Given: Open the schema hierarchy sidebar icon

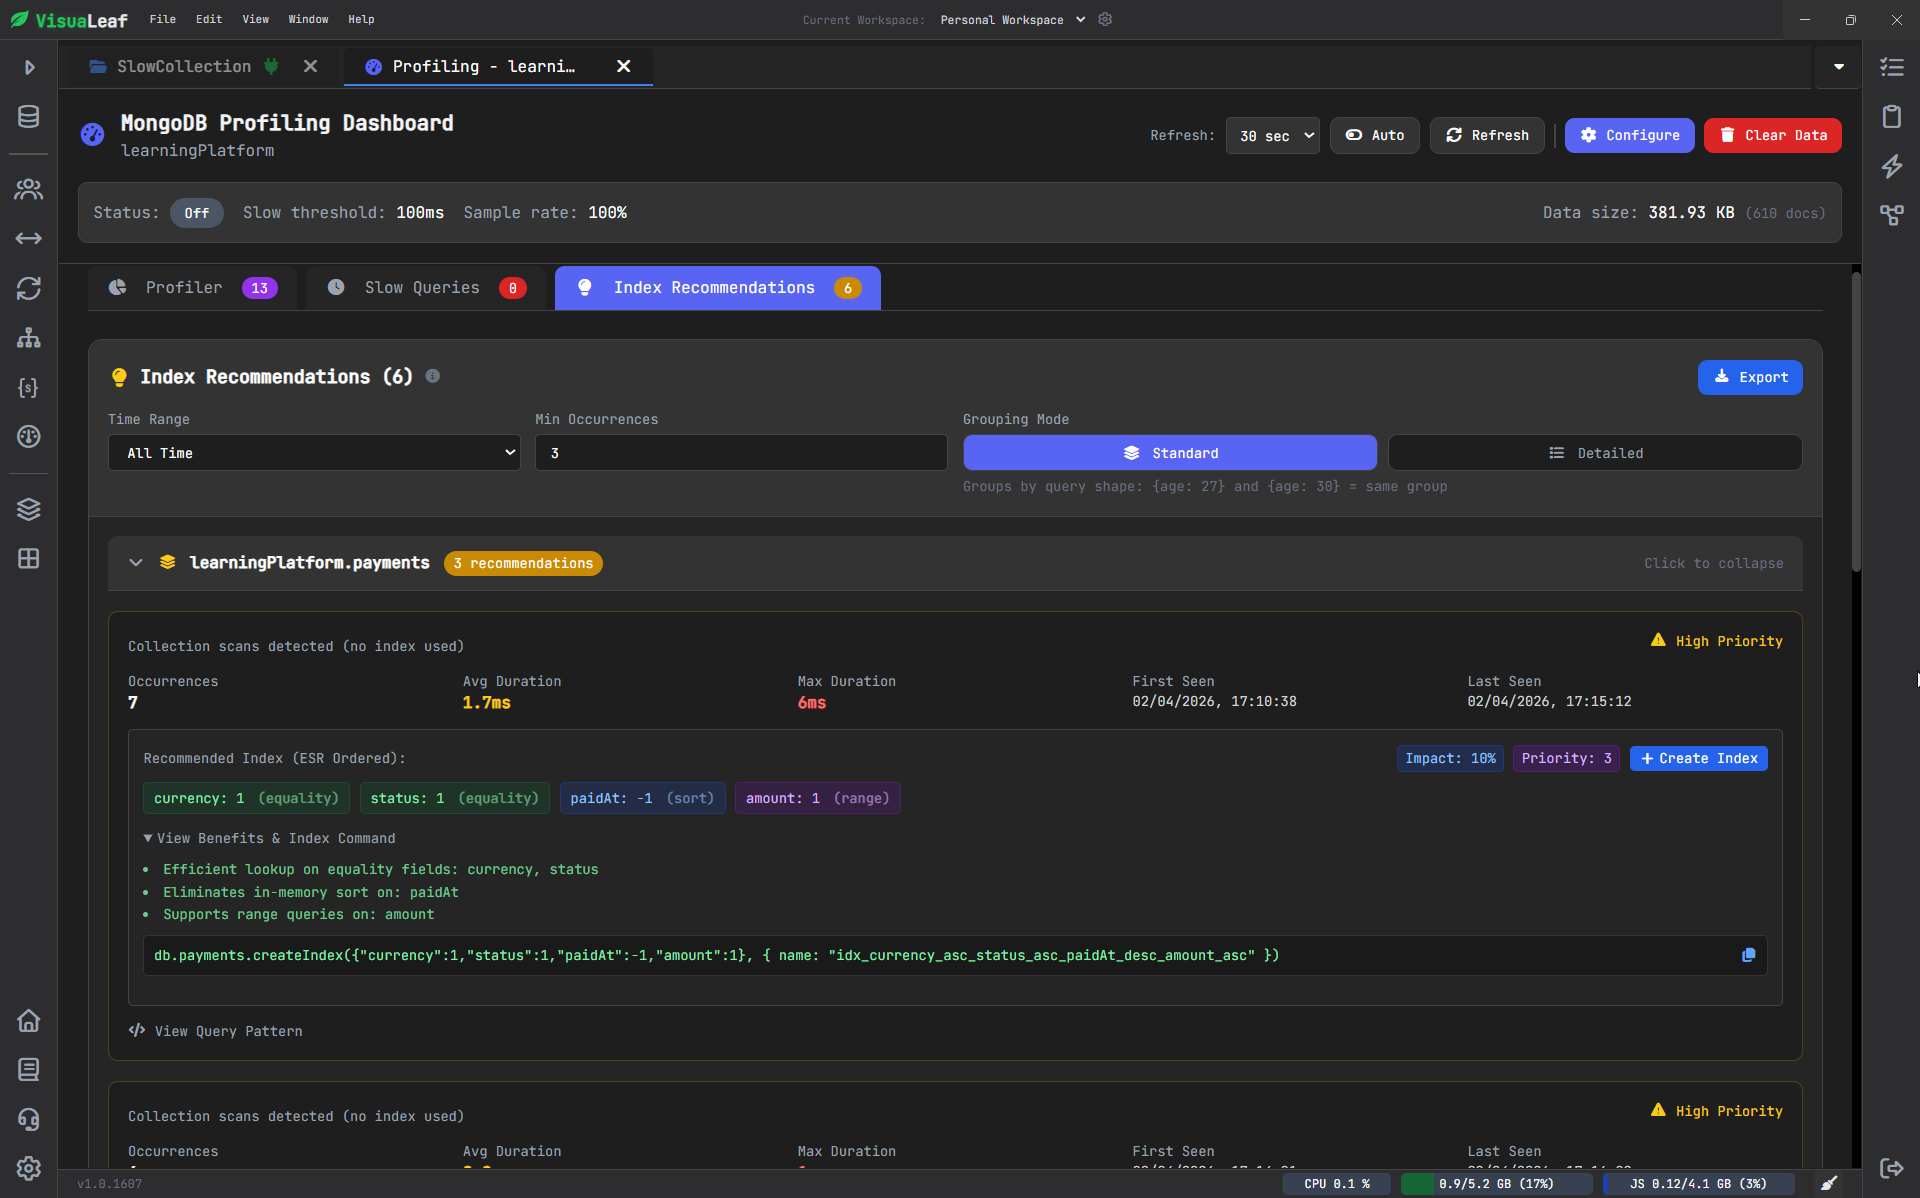Looking at the screenshot, I should tap(29, 338).
